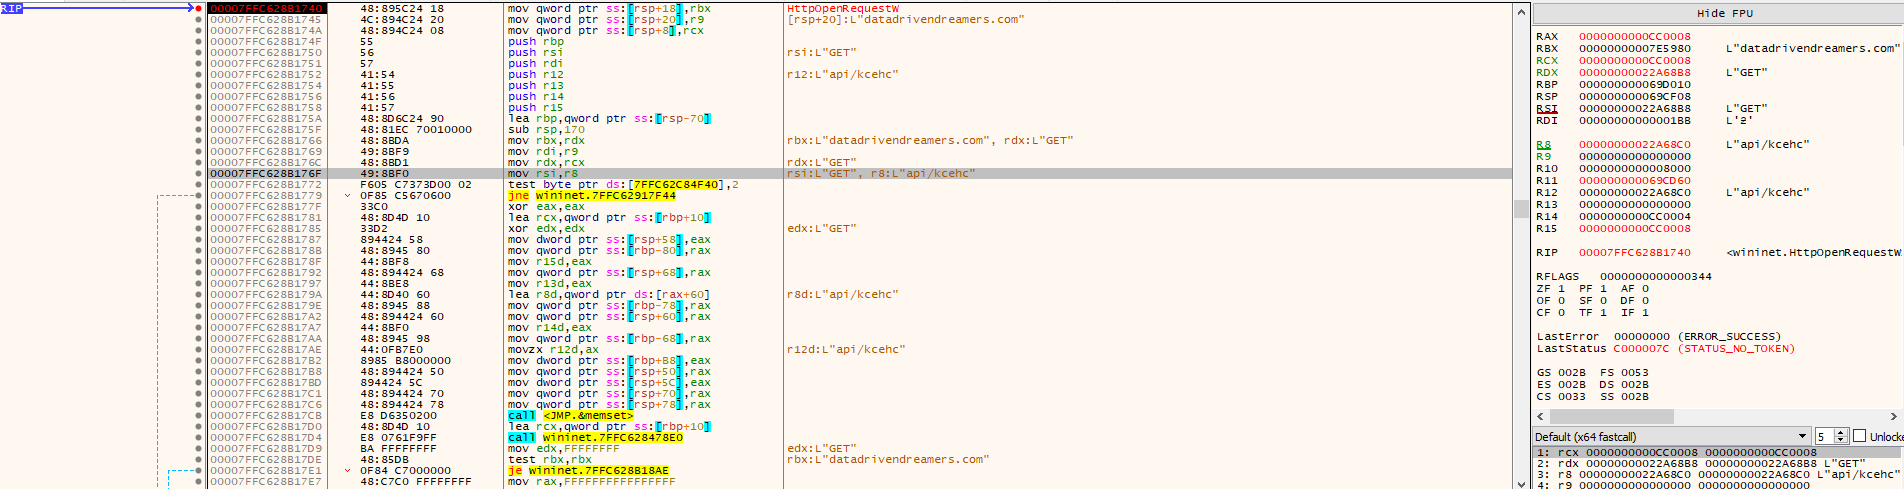Toggle breakpoint bullet at address 00007FFC628B176F
Screen dimensions: 1904x489
(x=199, y=173)
